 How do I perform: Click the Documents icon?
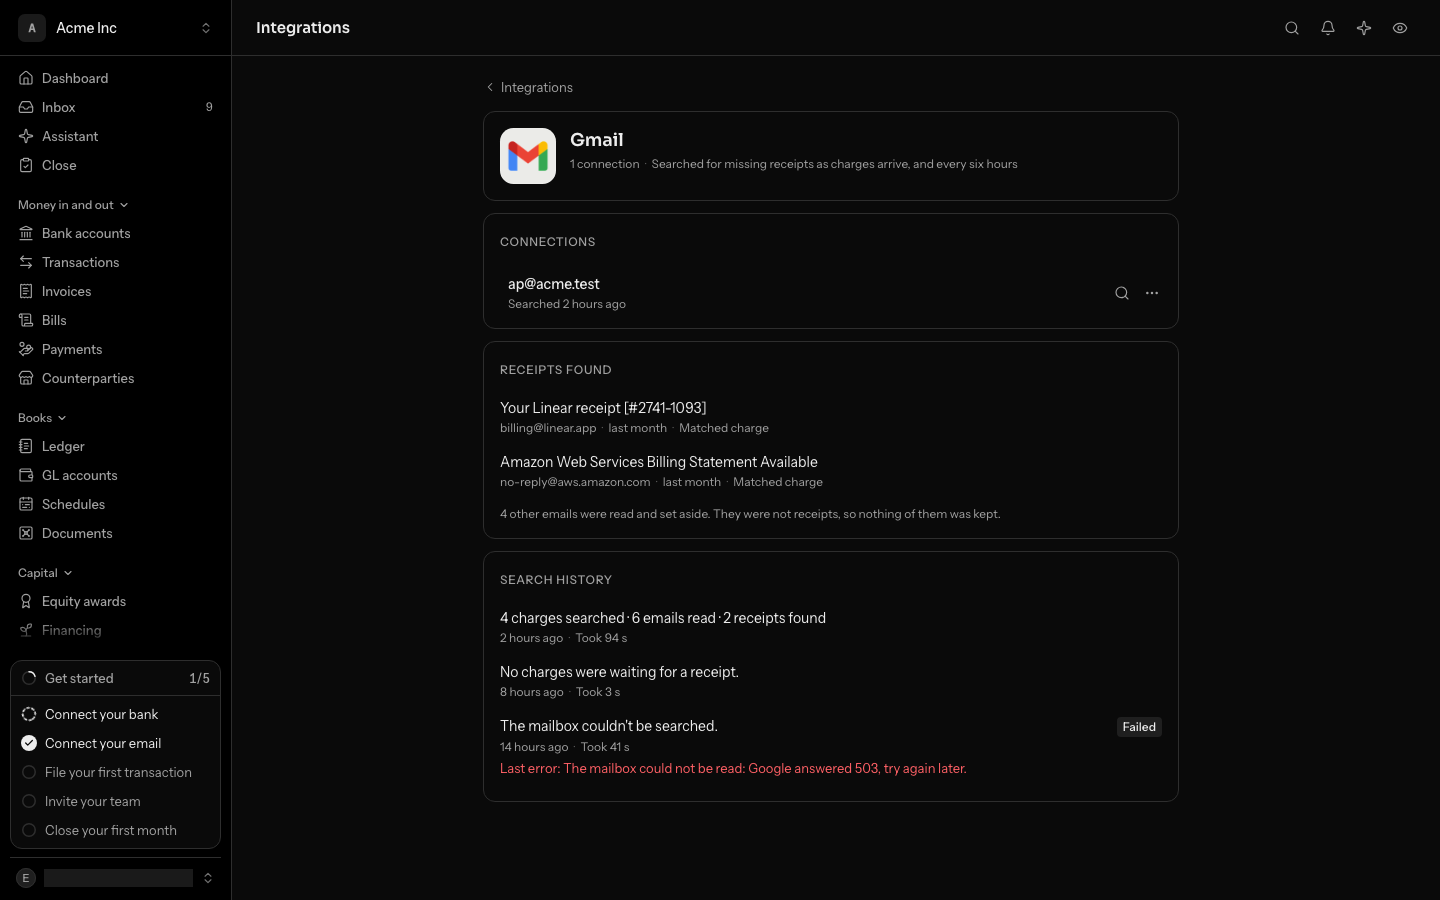26,533
